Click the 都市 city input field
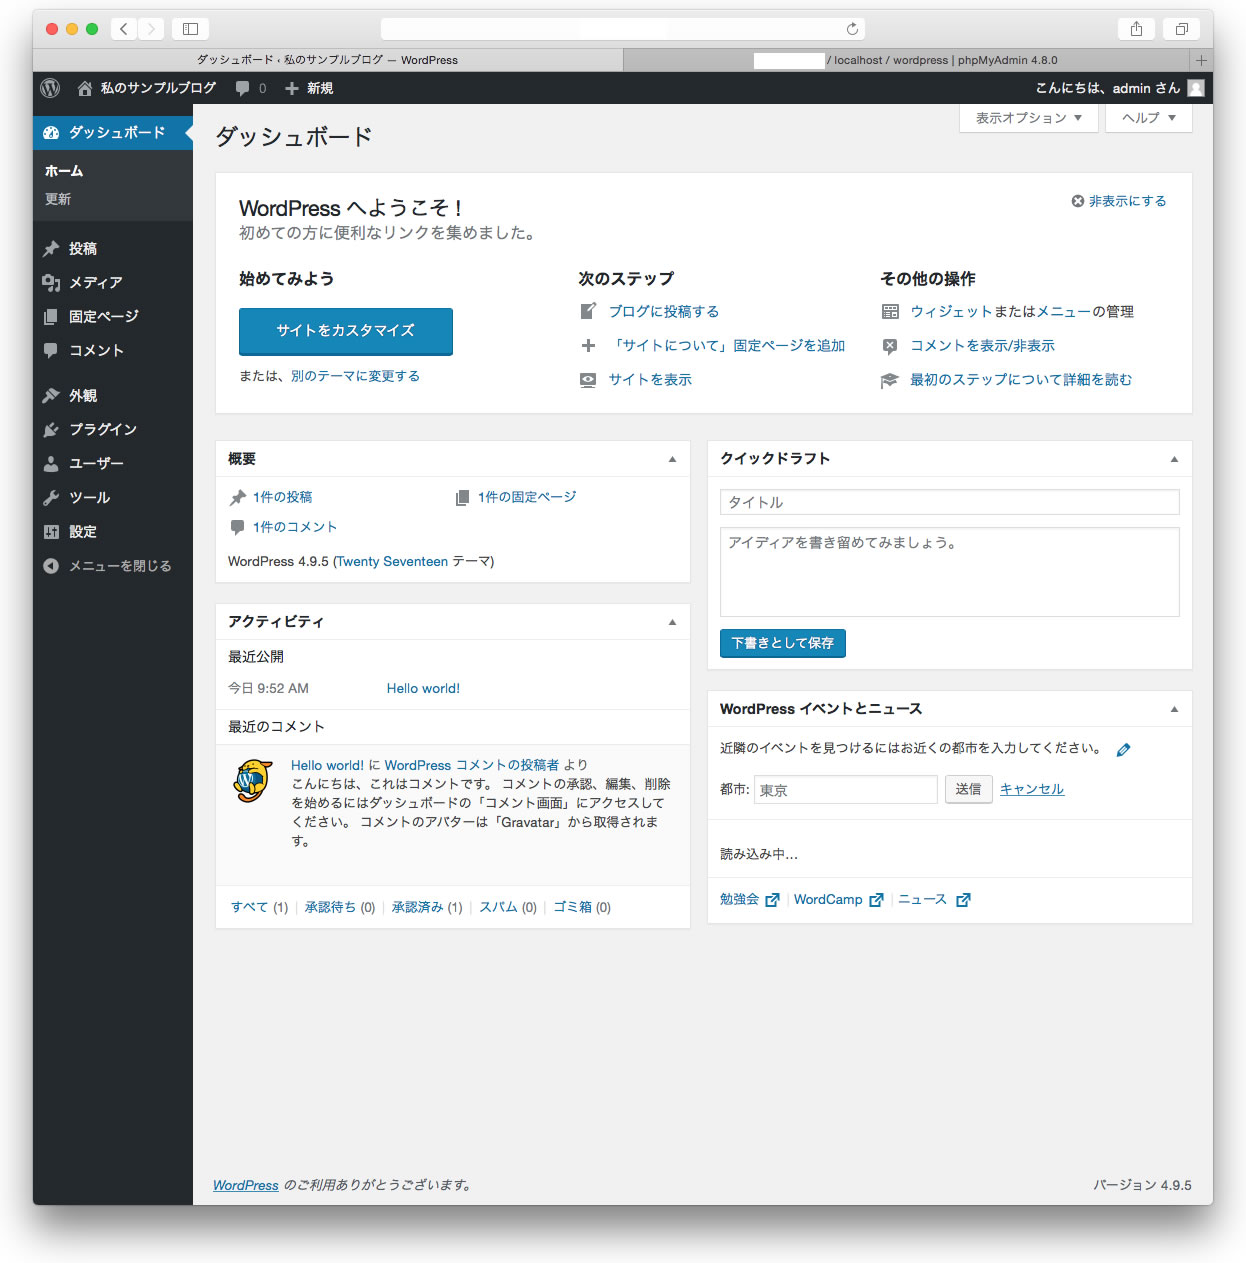Screen dimensions: 1246x1263 tap(846, 789)
